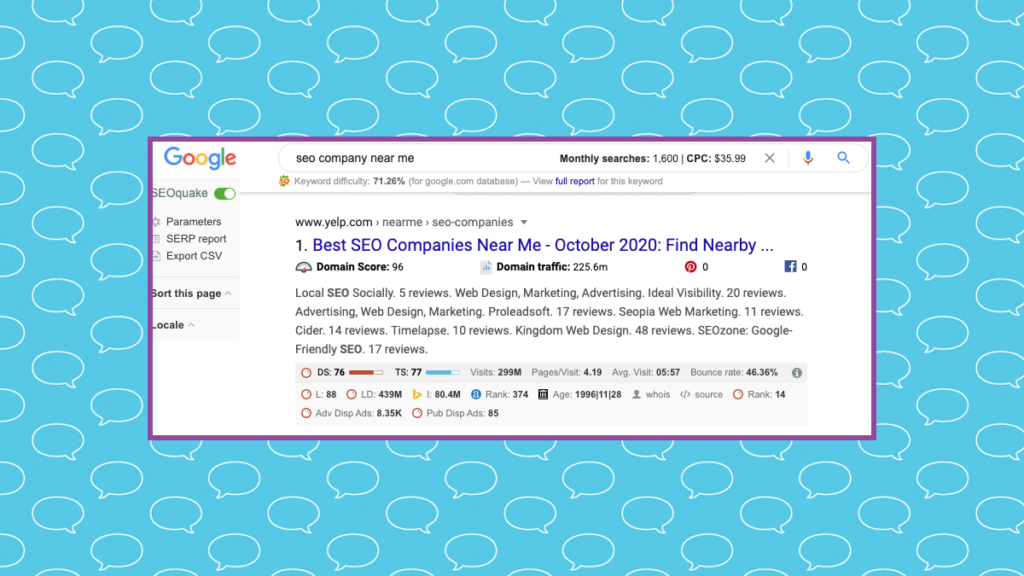Screen dimensions: 1024x576
Task: Open the dropdown arrow next to yelp.com URL
Action: coord(524,223)
